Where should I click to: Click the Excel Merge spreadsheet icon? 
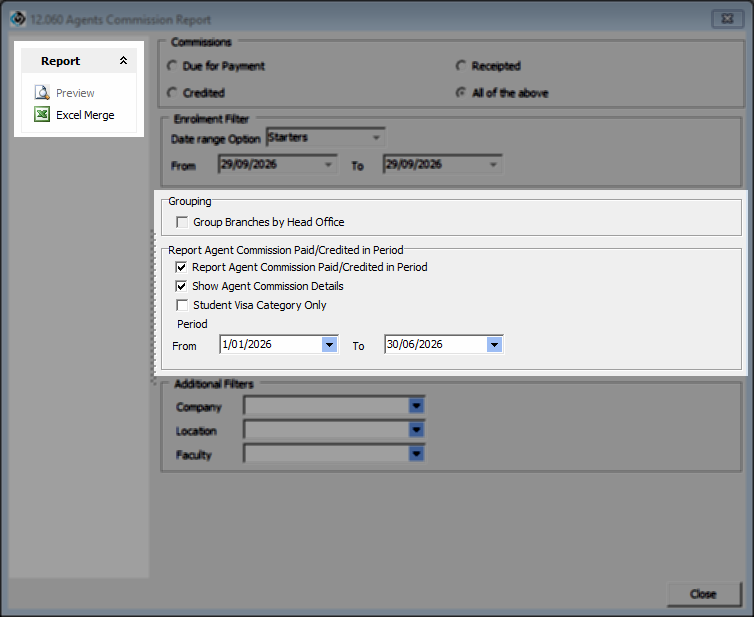point(42,114)
